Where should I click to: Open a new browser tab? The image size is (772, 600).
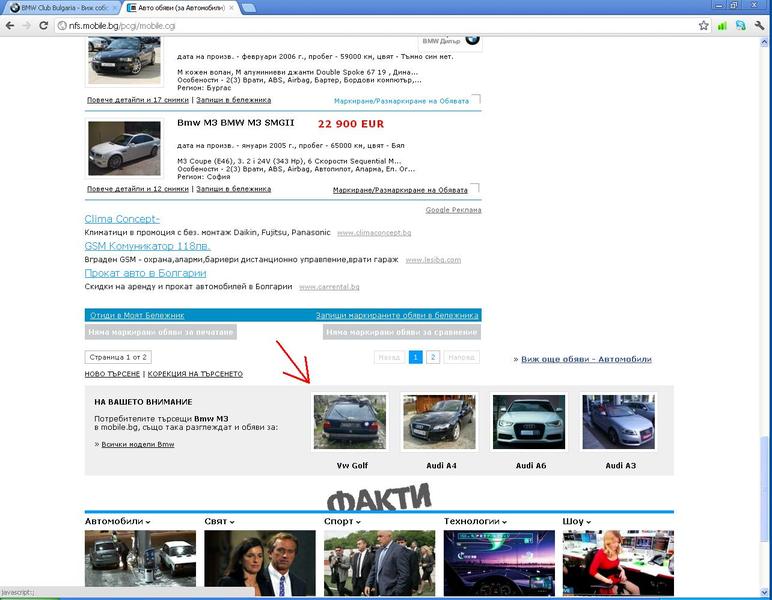(249, 8)
